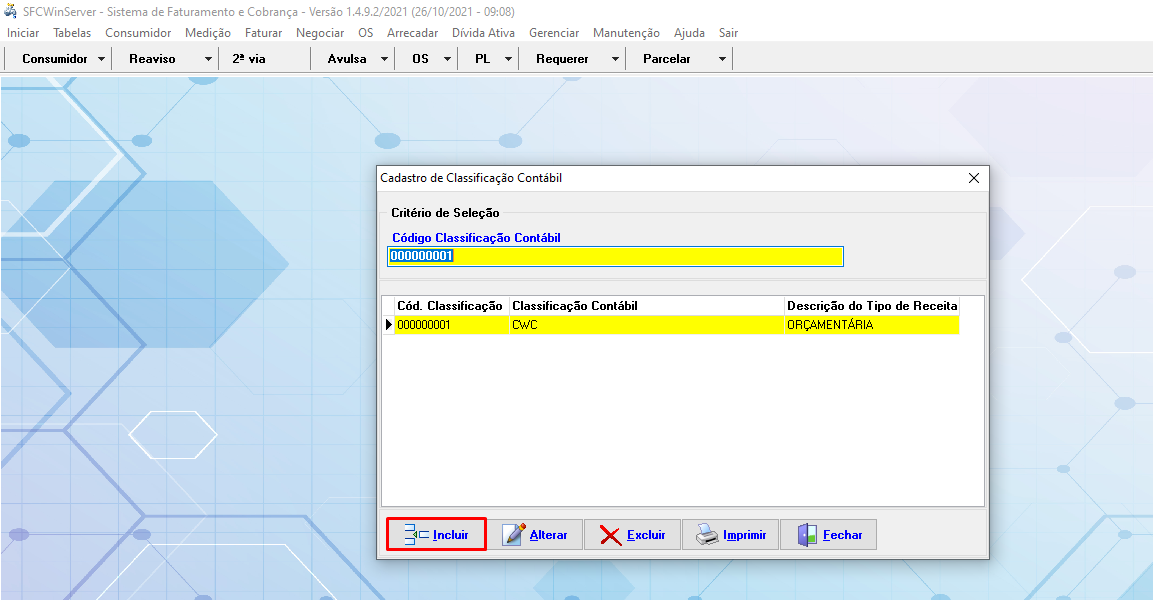Image resolution: width=1153 pixels, height=600 pixels.
Task: Click the Imprimir printer icon
Action: tap(707, 535)
